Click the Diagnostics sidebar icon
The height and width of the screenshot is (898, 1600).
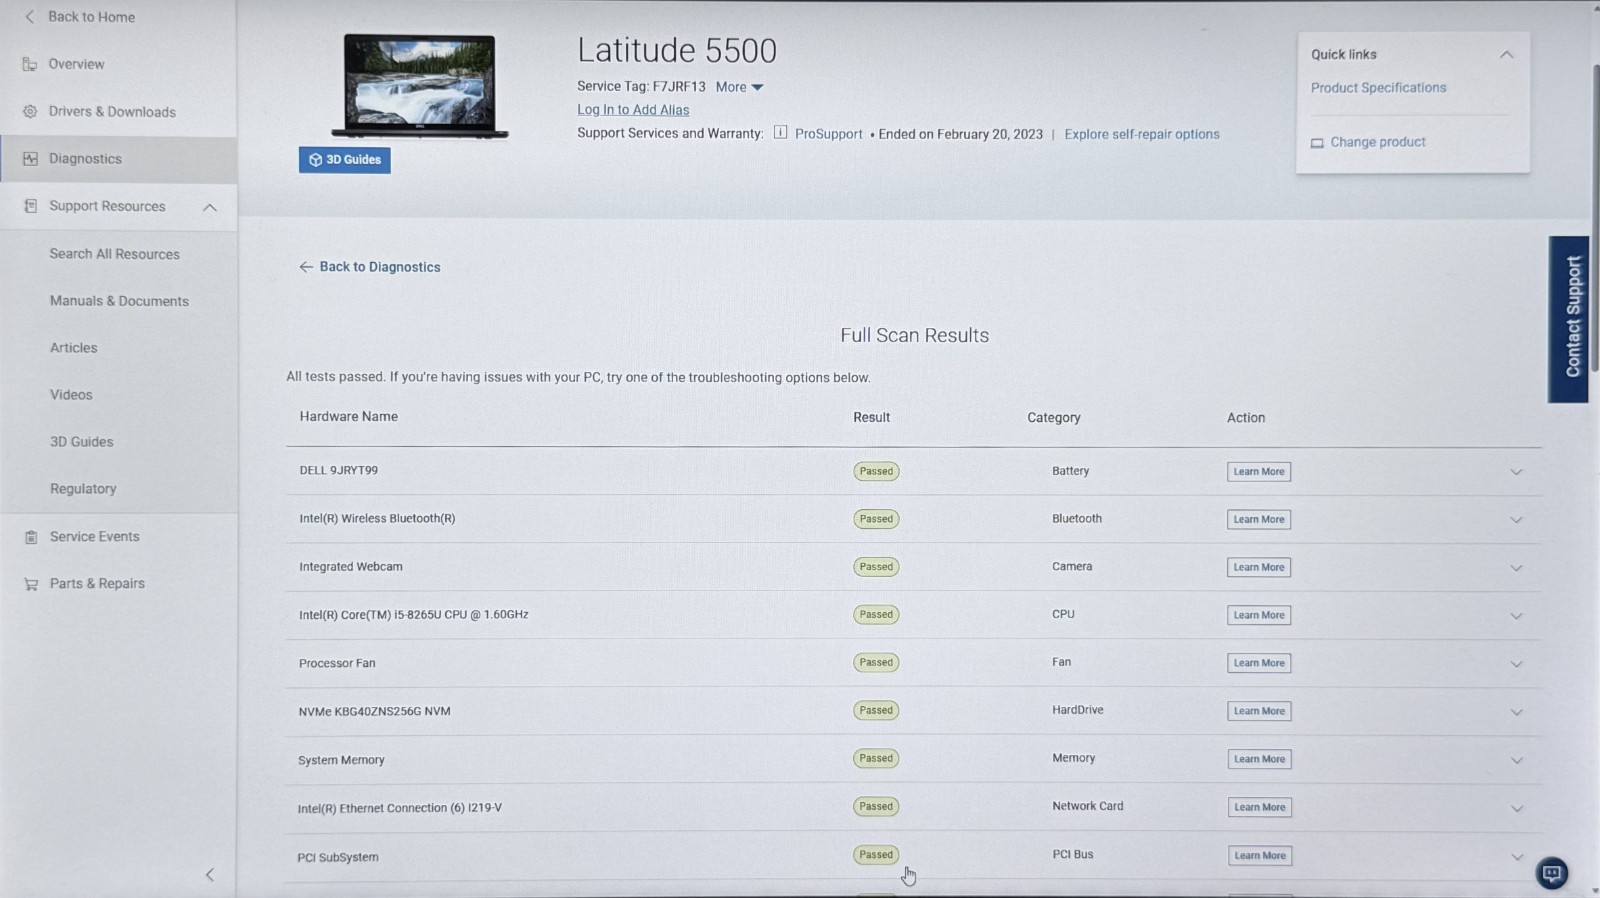30,159
